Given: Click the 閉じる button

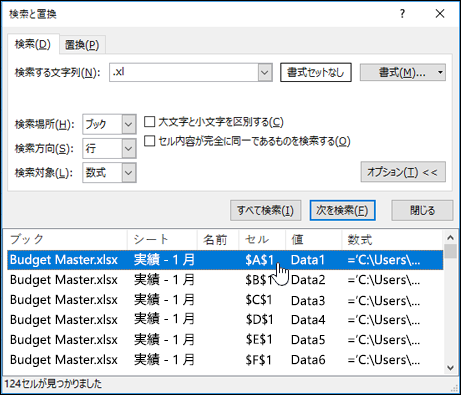Looking at the screenshot, I should [422, 210].
